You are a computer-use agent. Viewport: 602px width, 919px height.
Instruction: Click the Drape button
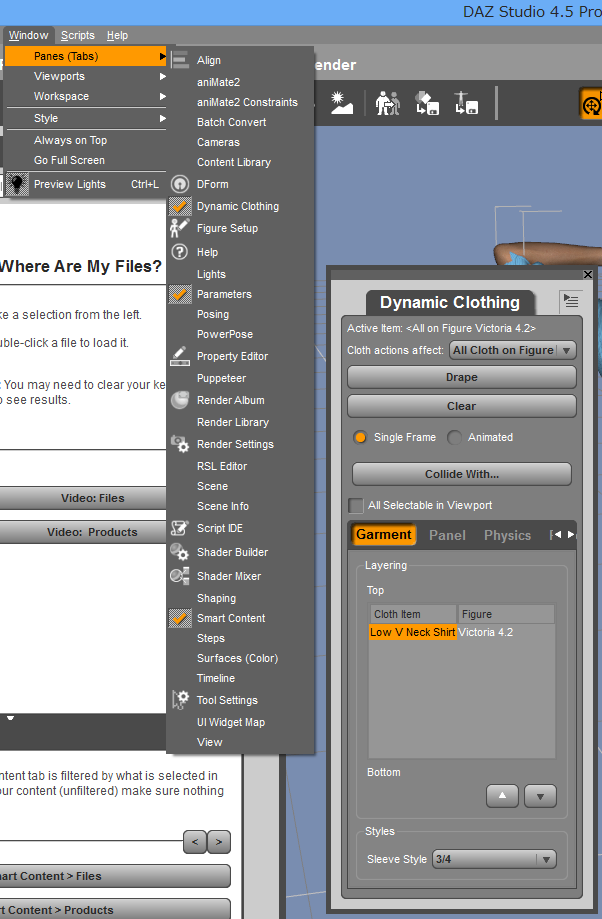(x=462, y=377)
